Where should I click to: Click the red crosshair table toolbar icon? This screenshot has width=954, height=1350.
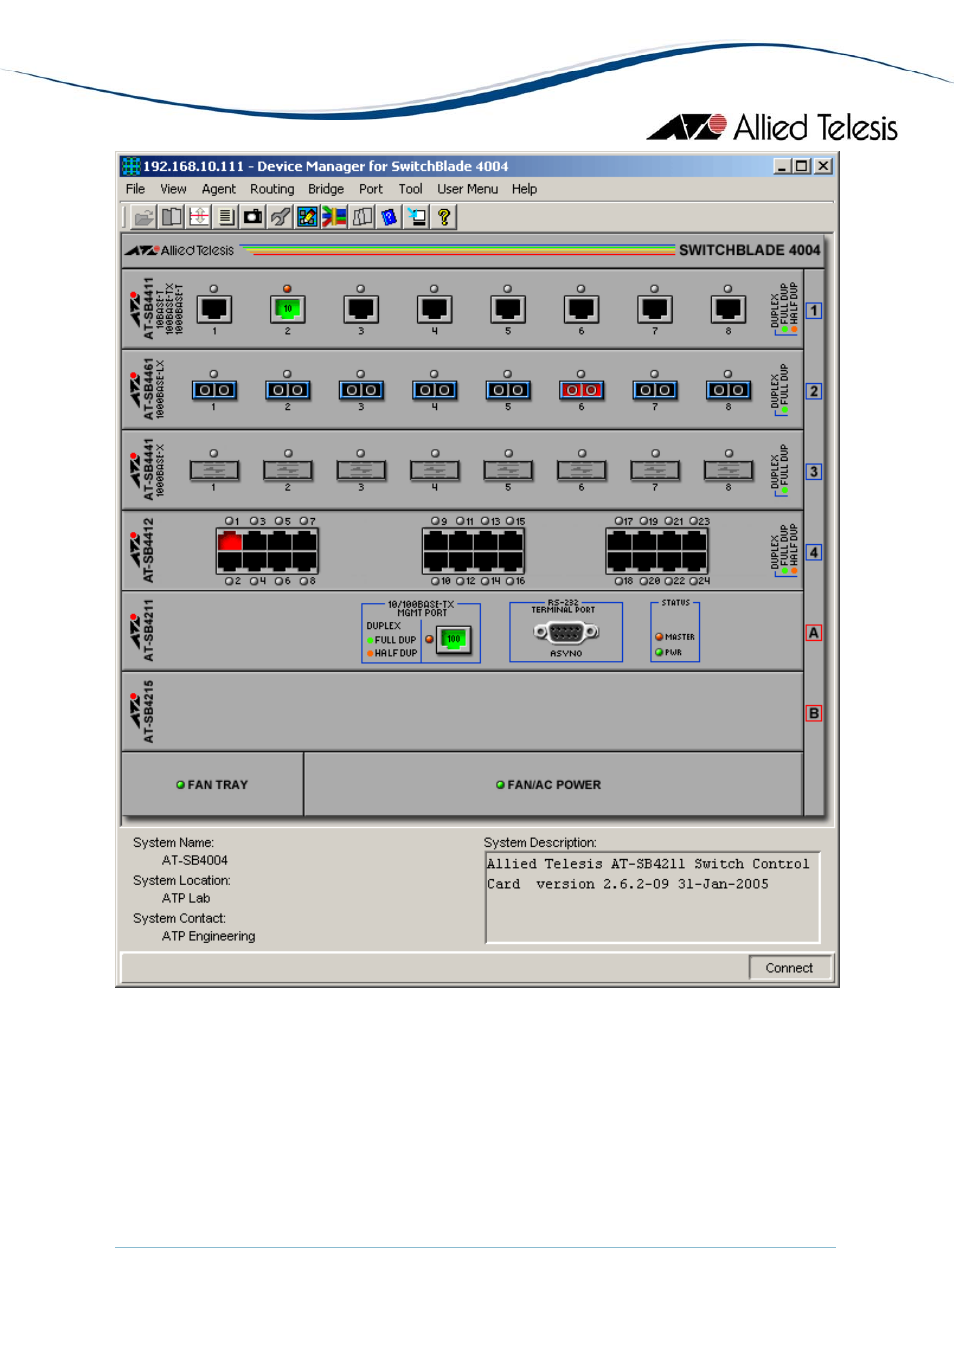click(x=199, y=217)
